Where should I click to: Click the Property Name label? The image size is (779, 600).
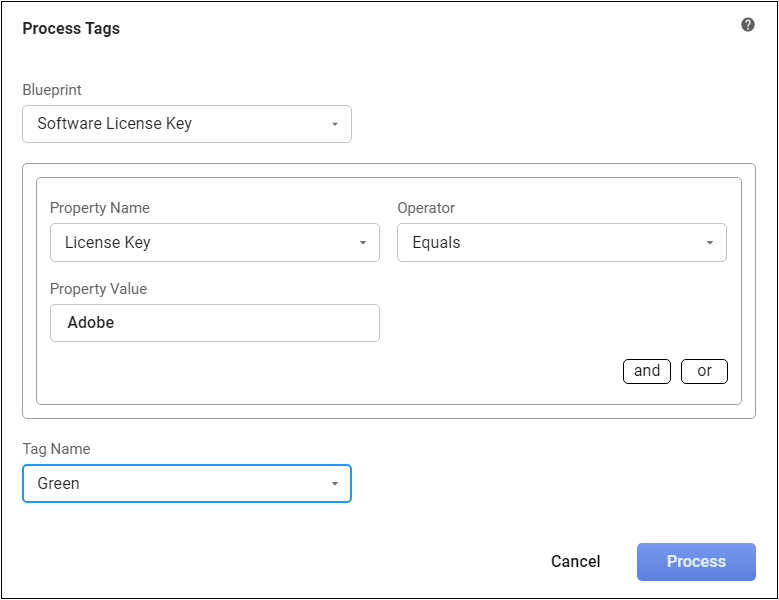pyautogui.click(x=100, y=208)
